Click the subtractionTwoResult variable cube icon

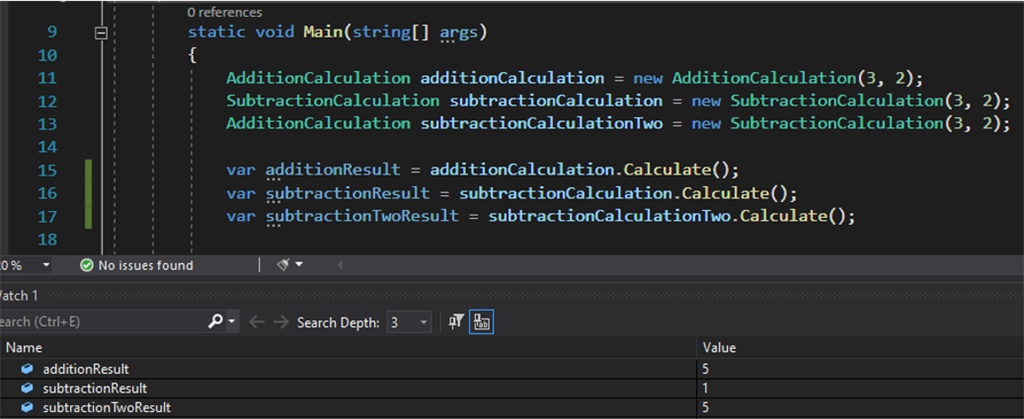pos(27,408)
